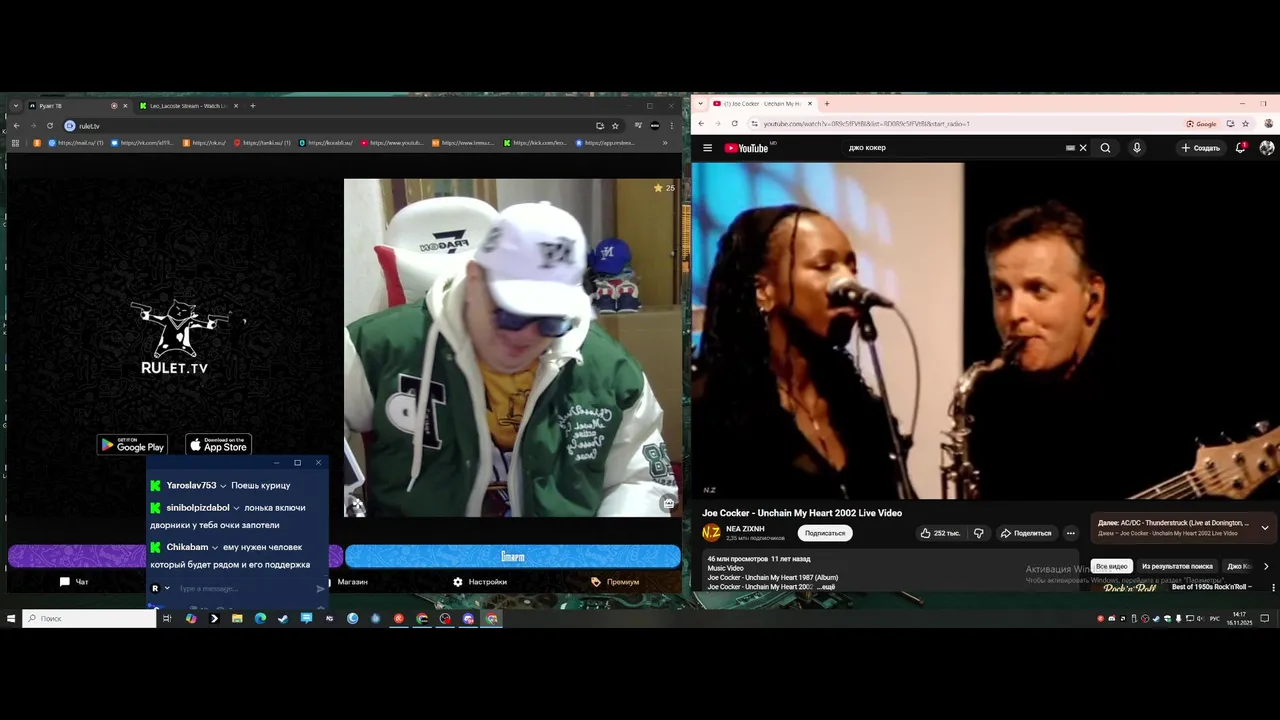This screenshot has width=1280, height=720.
Task: Click the 'Best of 1950s Rock'n'Roll' recommendation
Action: click(1211, 587)
